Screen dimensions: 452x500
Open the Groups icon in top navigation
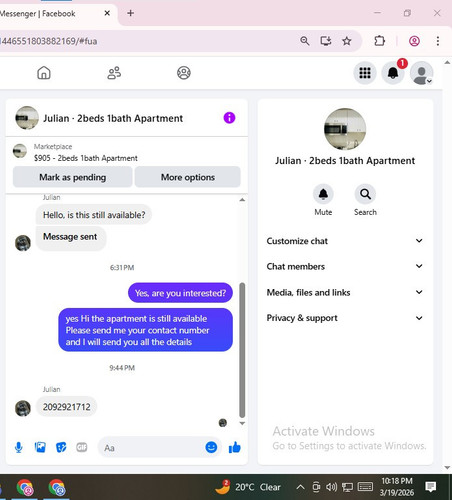pyautogui.click(x=184, y=73)
